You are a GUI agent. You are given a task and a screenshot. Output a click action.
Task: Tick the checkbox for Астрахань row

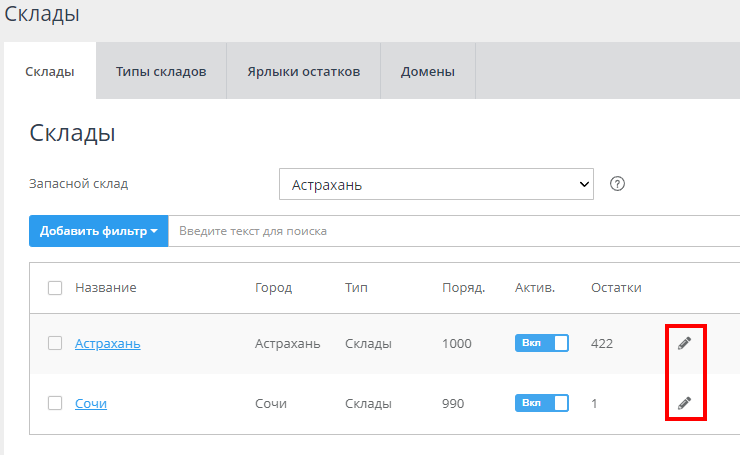(55, 343)
